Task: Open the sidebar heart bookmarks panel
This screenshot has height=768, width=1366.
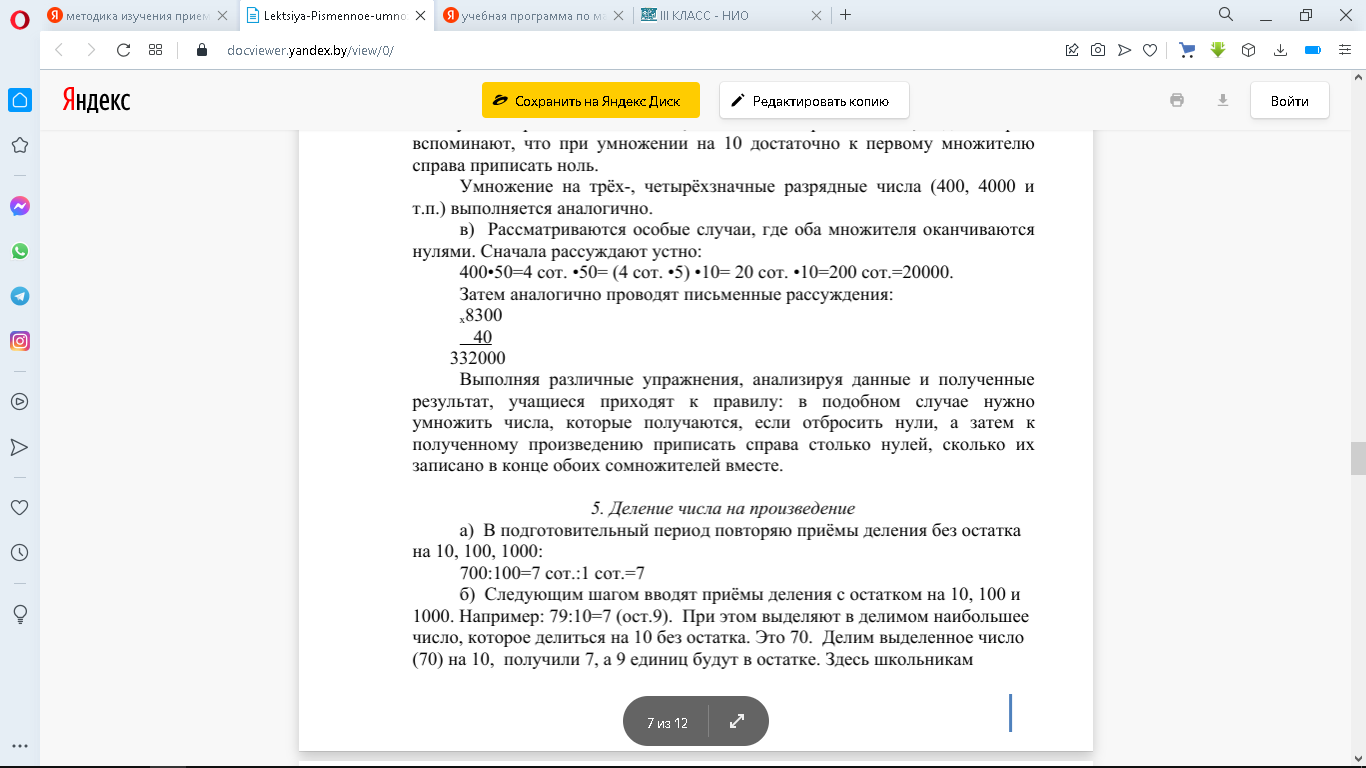Action: (19, 507)
